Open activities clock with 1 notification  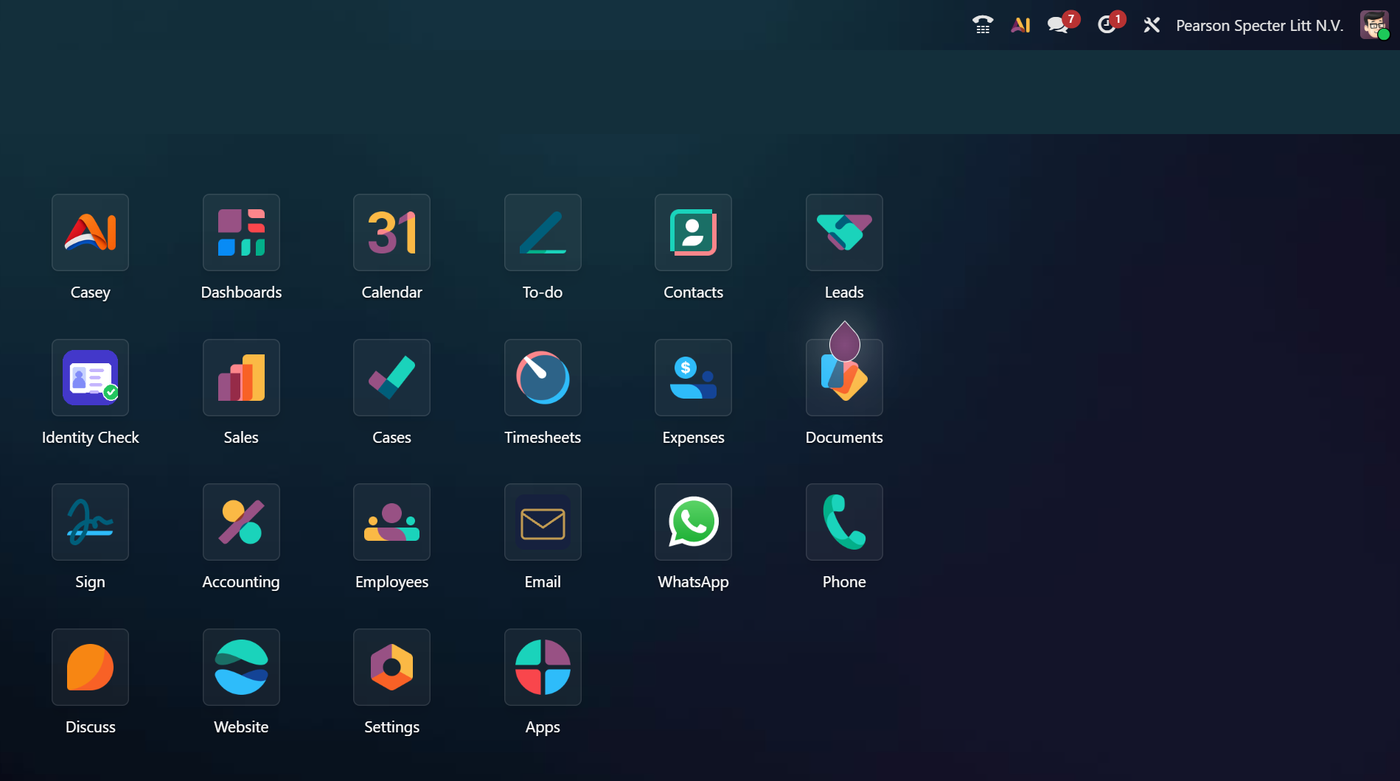(1110, 24)
